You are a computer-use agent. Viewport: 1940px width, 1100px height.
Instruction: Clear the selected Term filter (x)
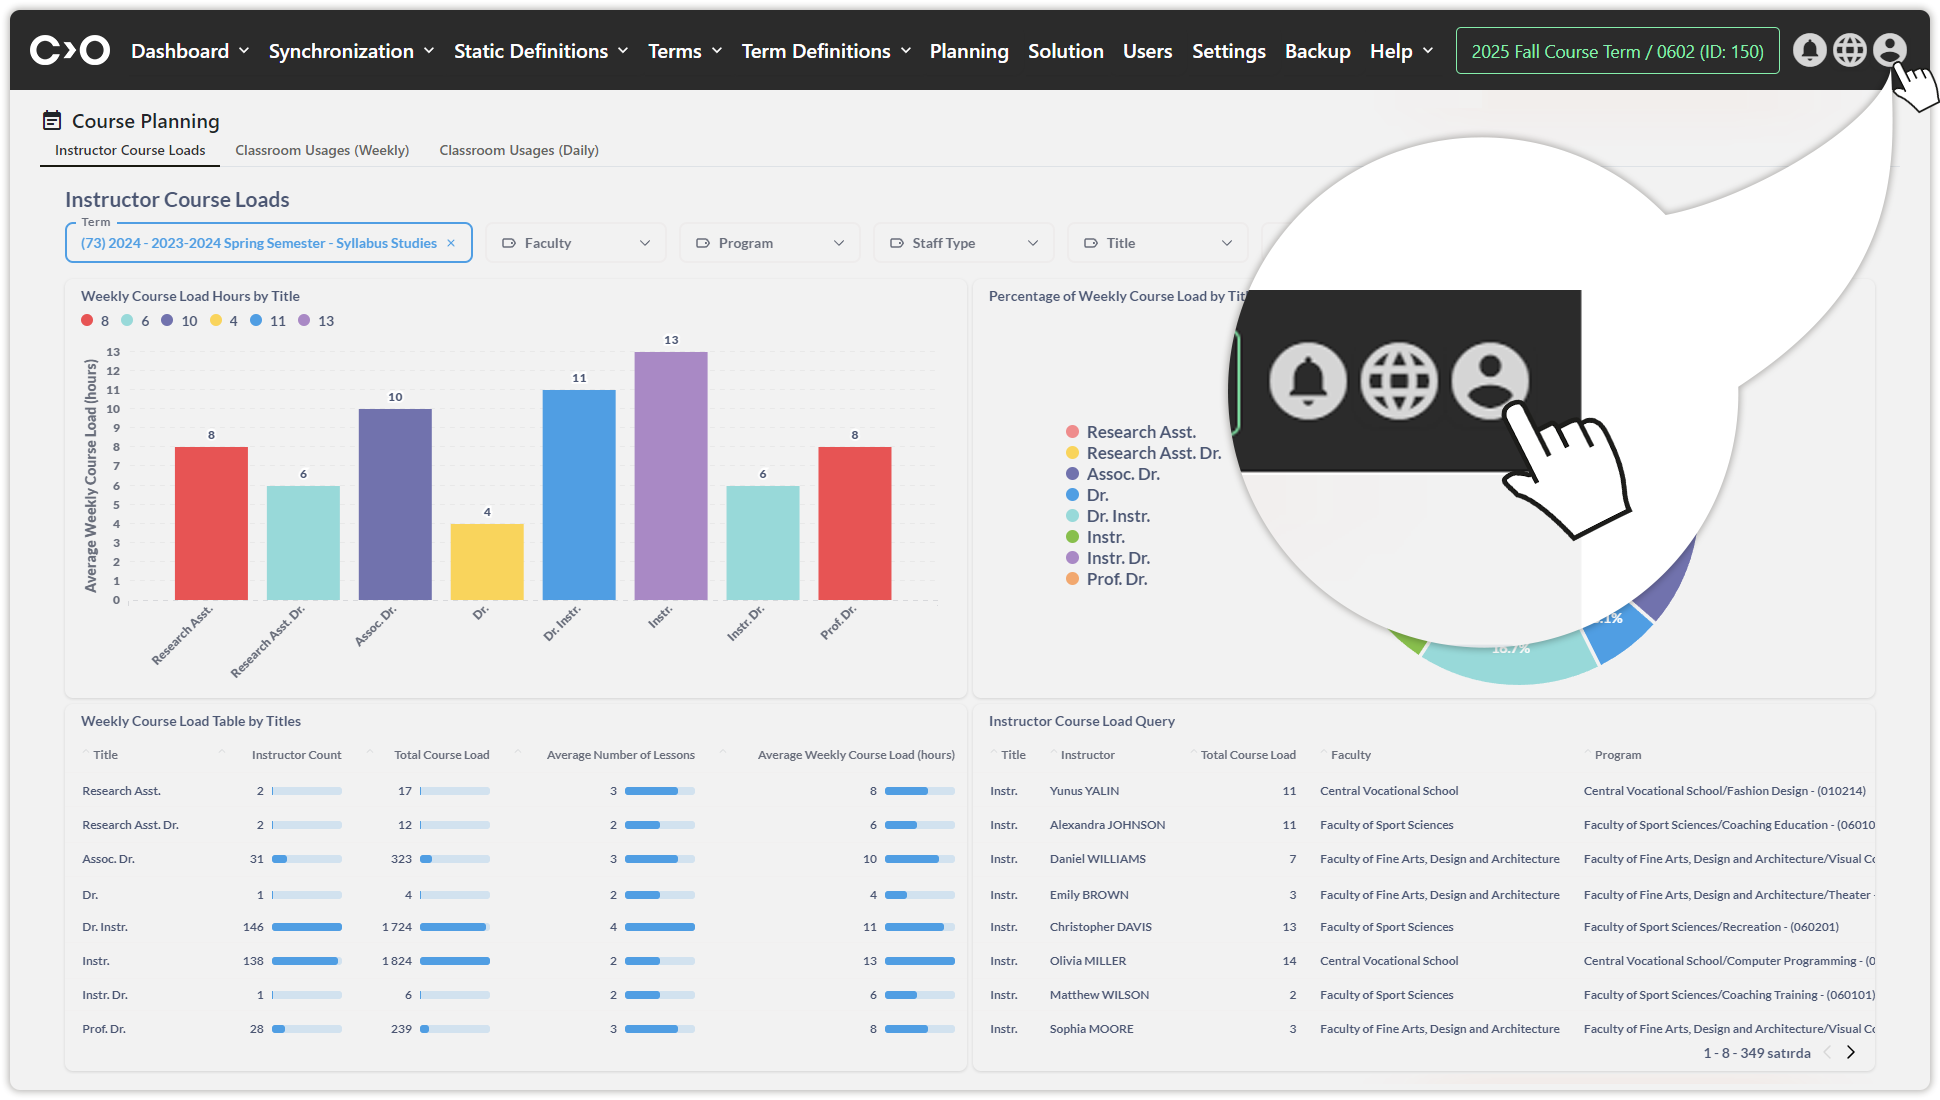(x=451, y=243)
